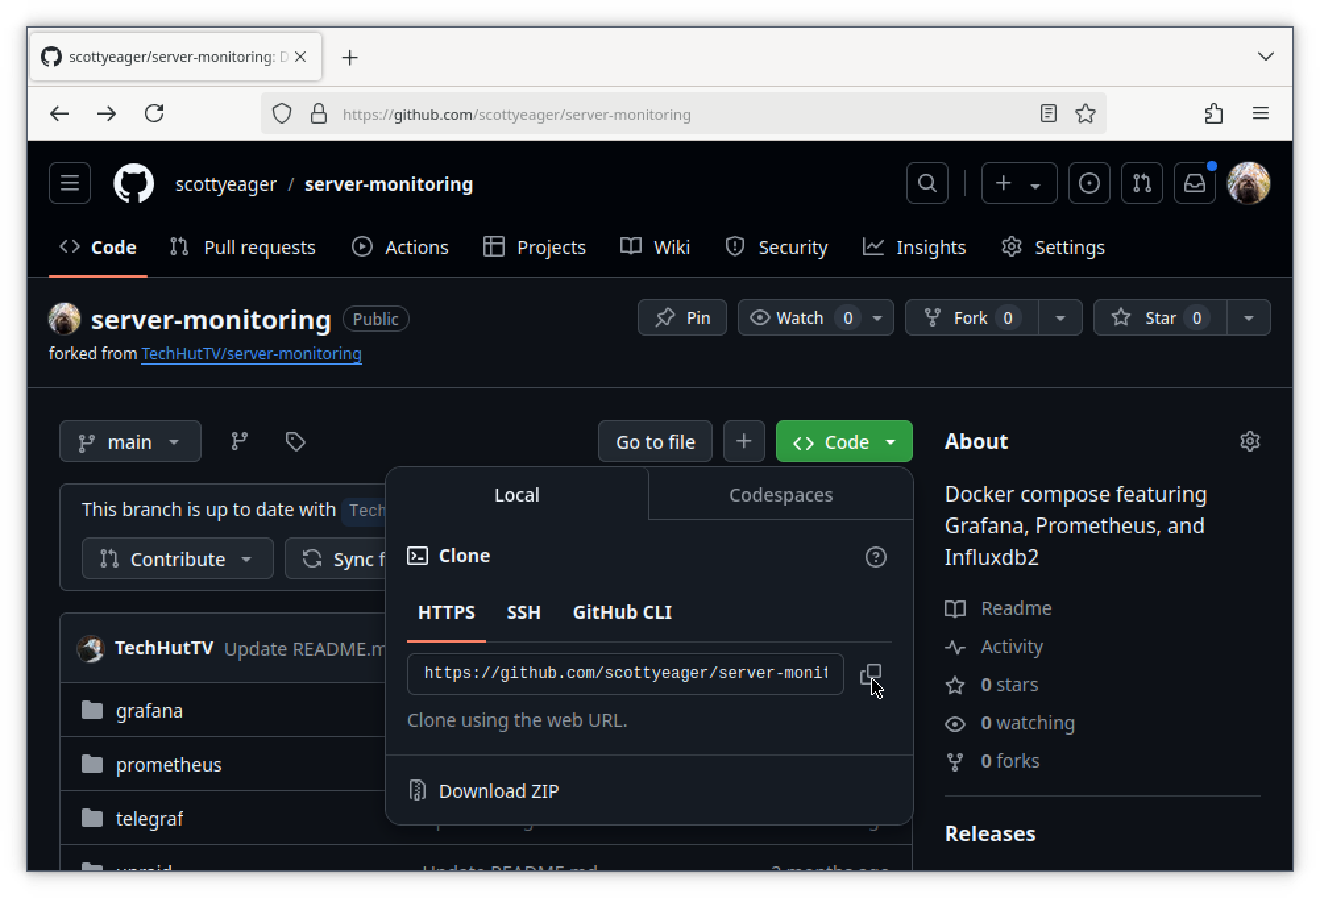Open the branches icon beside main
Viewport: 1320px width, 898px height.
(239, 440)
